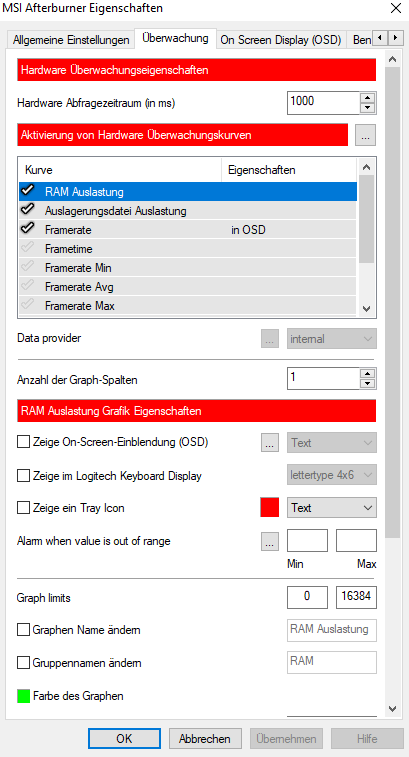Increase Anzahl der Graph-Spalten value
The image size is (409, 757).
pos(368,374)
